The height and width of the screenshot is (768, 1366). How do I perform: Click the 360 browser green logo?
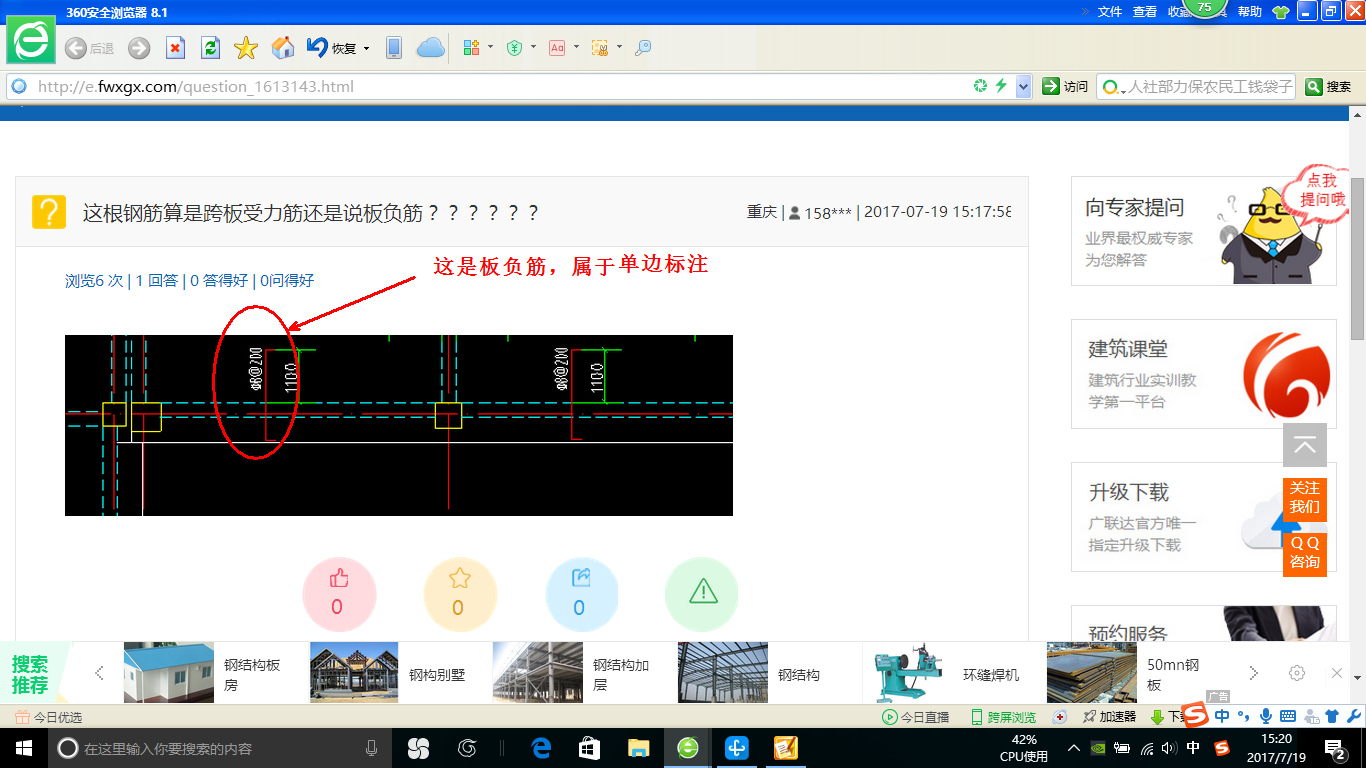31,40
